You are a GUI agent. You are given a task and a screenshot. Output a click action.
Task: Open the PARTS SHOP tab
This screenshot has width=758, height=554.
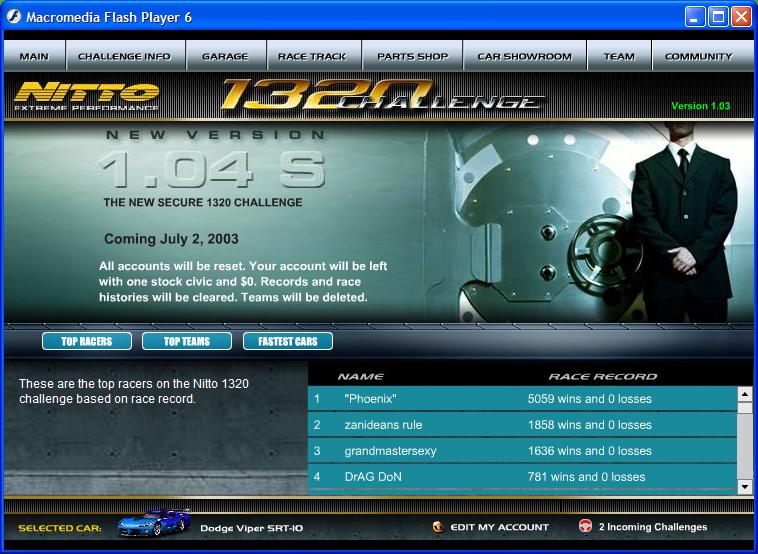pyautogui.click(x=412, y=56)
